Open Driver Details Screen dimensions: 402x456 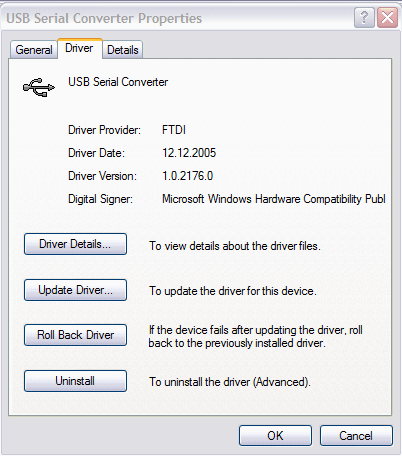pos(75,244)
